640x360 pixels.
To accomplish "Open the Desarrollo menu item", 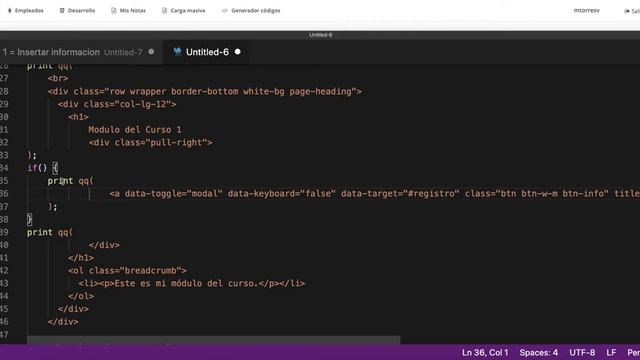I will (x=77, y=11).
